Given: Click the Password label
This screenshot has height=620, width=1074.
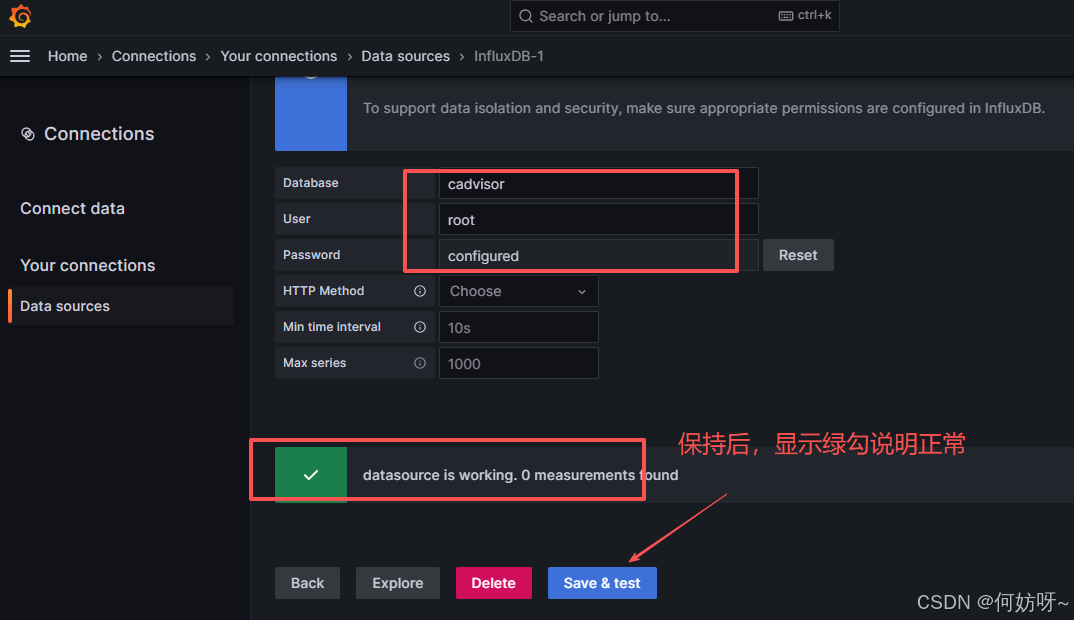Looking at the screenshot, I should pos(312,255).
